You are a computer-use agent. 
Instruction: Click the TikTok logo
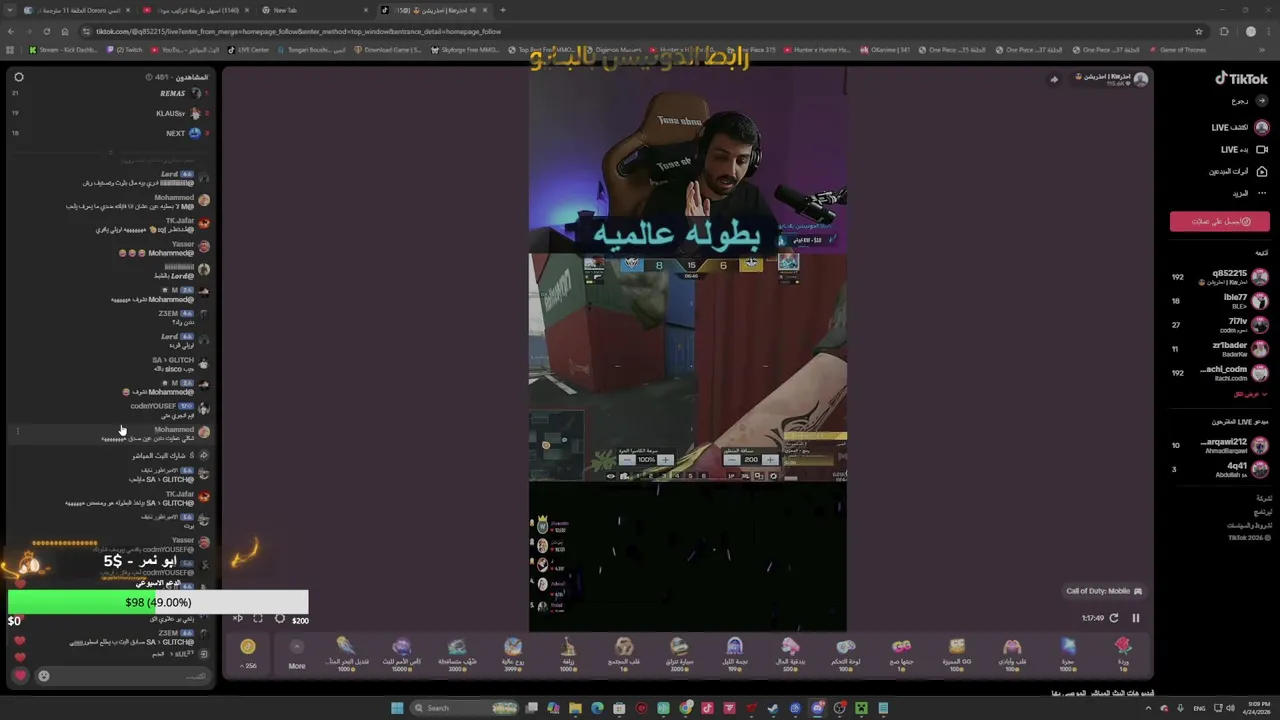click(x=1241, y=79)
